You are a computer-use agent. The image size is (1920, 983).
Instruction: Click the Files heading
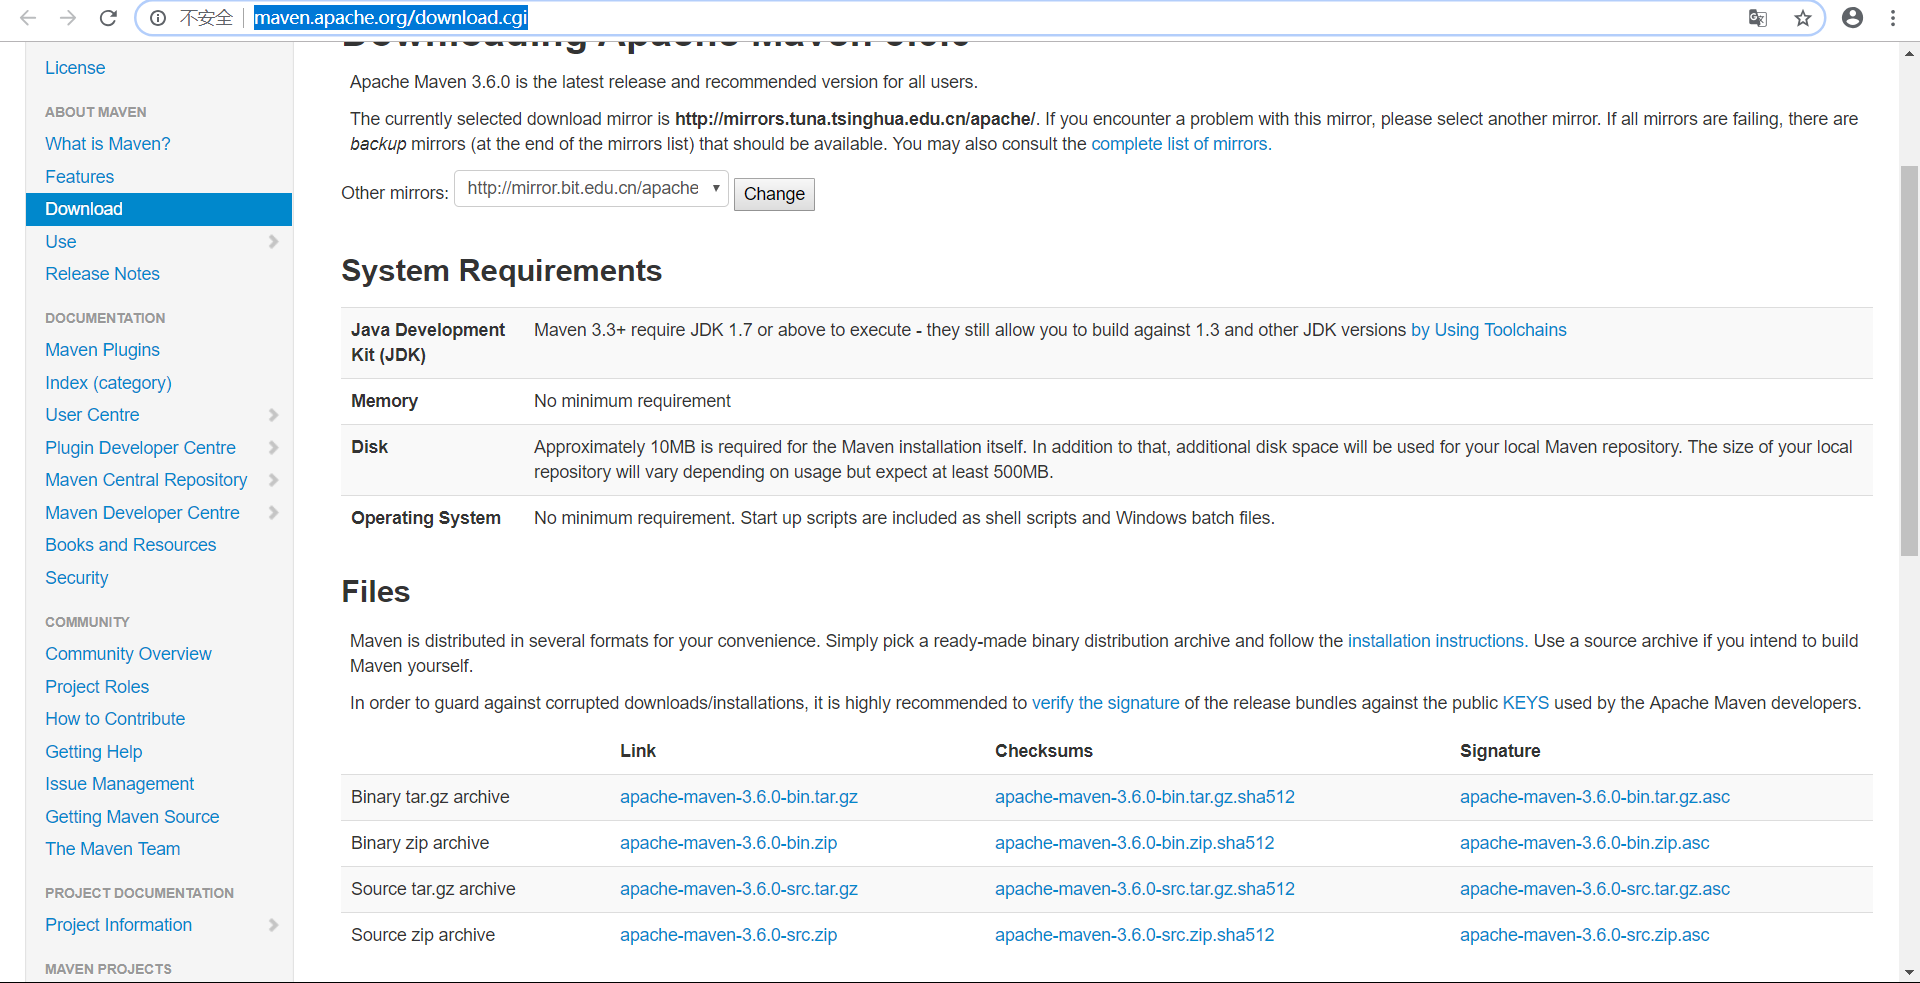[x=376, y=592]
